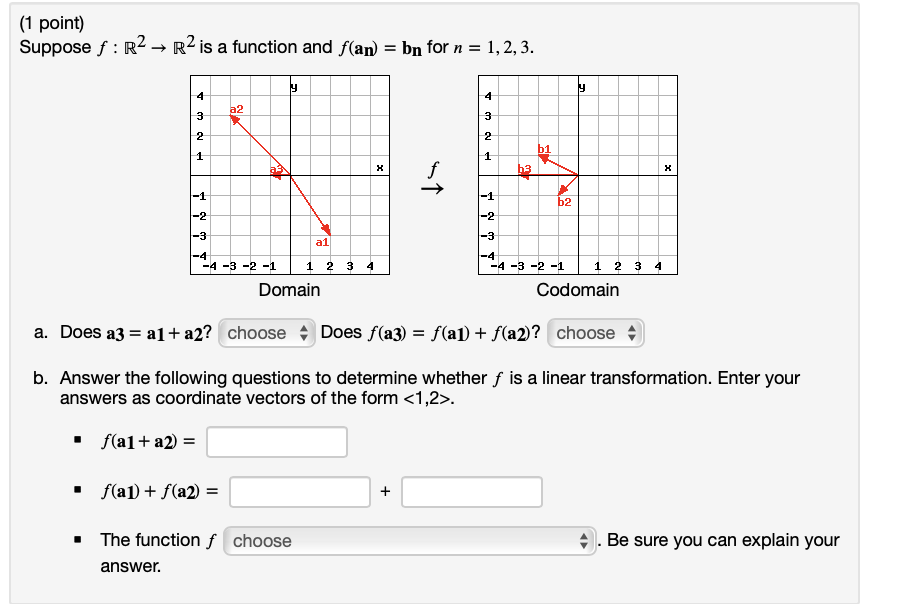Click the f(a1 + a2) answer box
The width and height of the screenshot is (922, 604).
276,441
